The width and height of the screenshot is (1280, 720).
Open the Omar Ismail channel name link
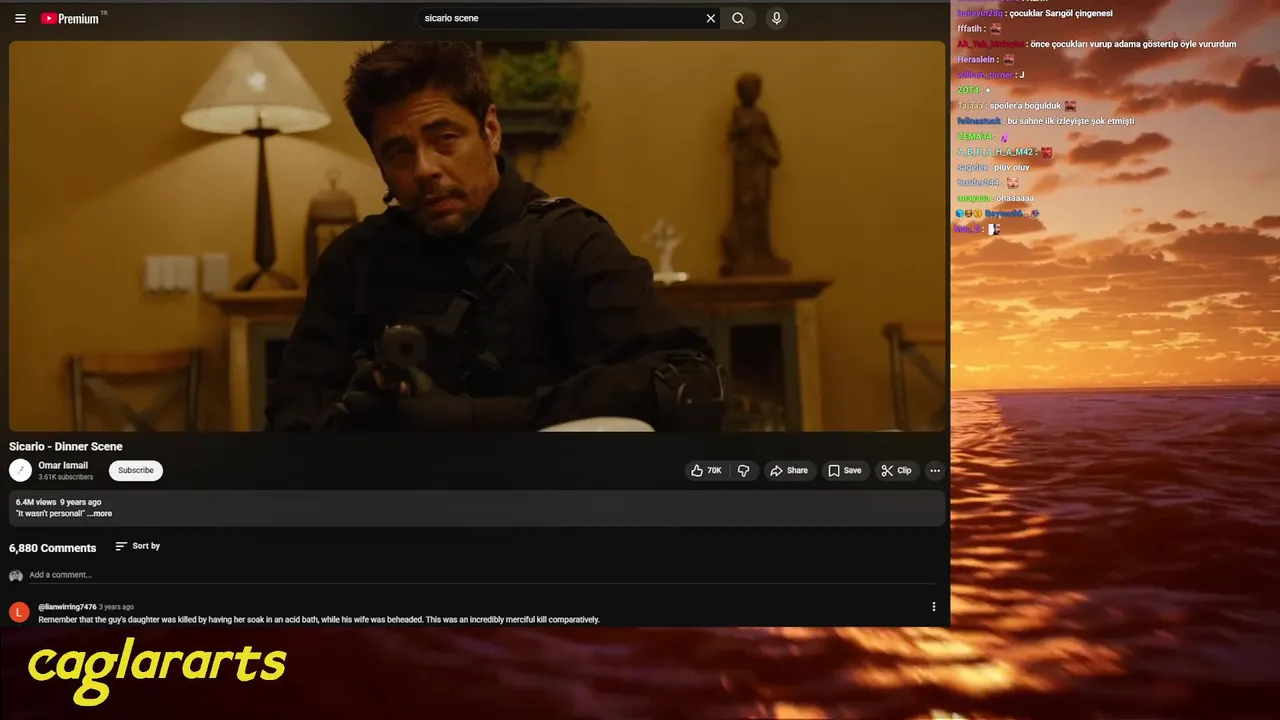[63, 465]
